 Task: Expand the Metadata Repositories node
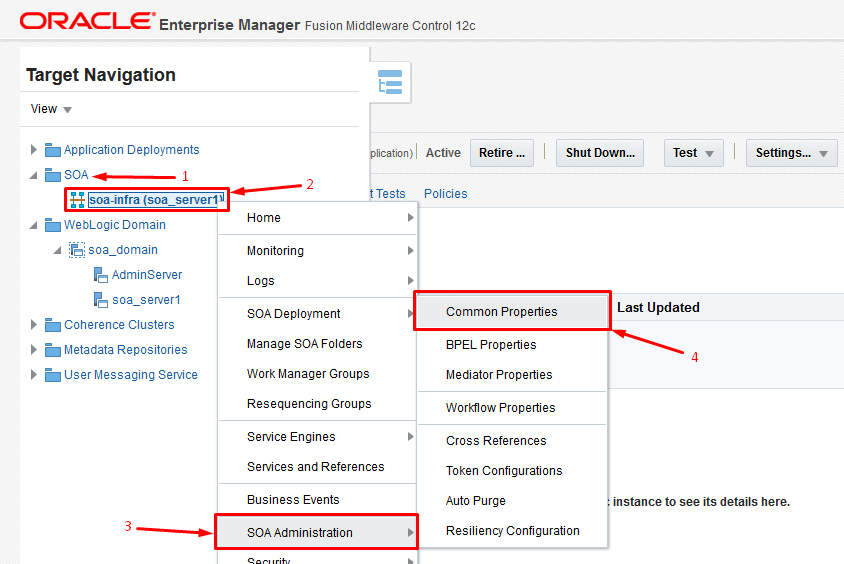(x=33, y=350)
